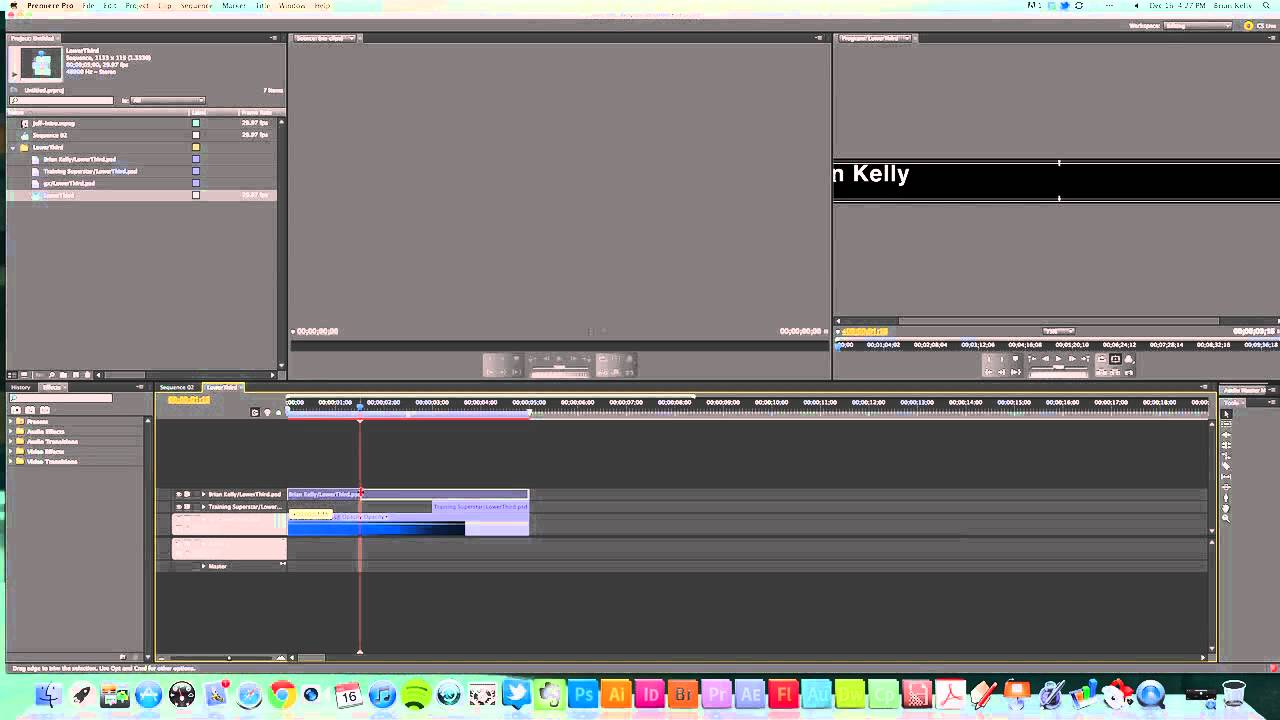The image size is (1280, 720).
Task: Open the File menu
Action: point(88,6)
